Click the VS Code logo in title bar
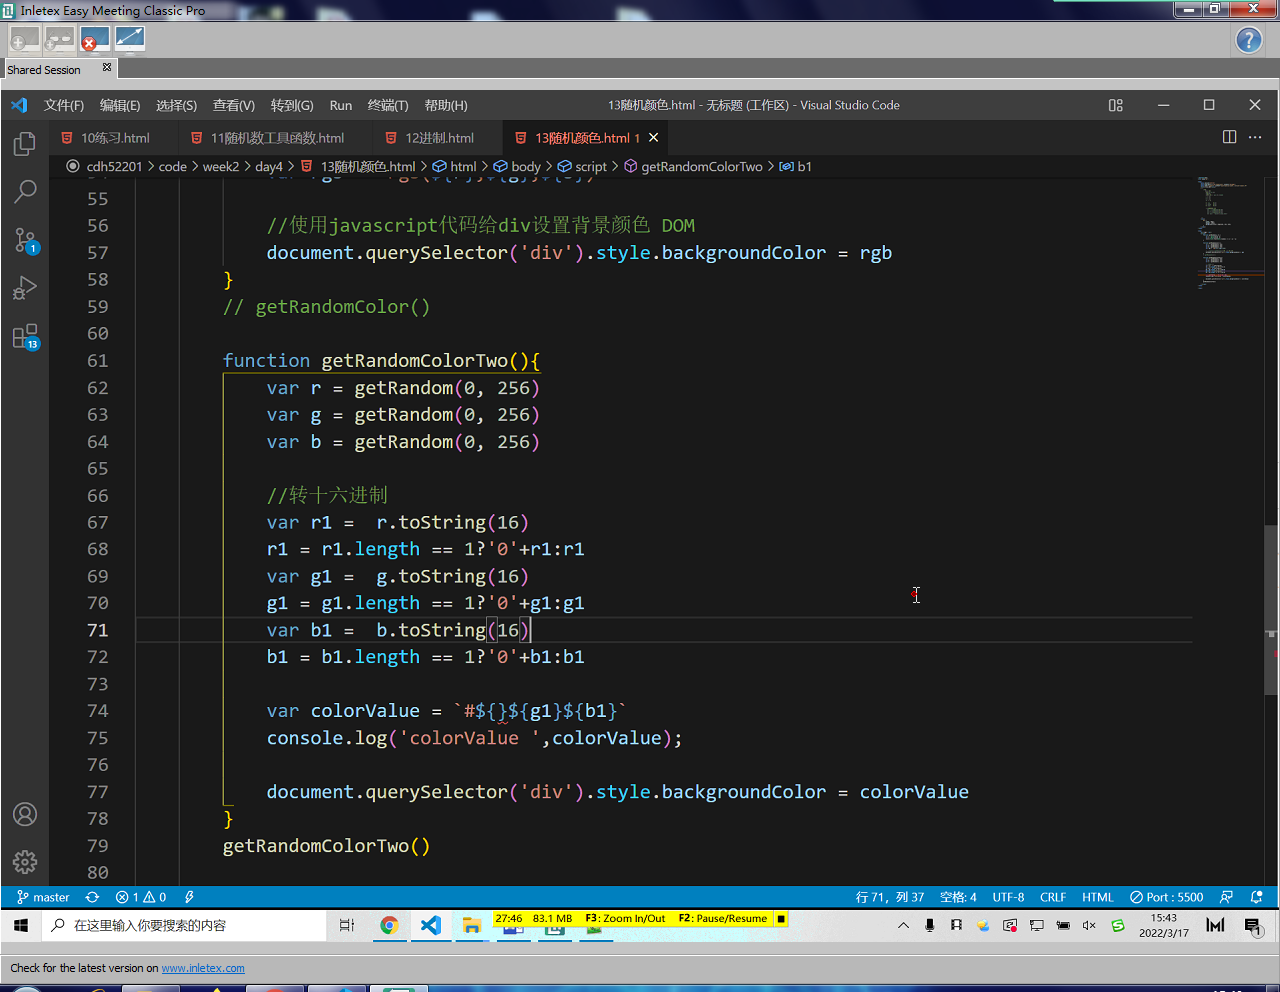1280x992 pixels. pyautogui.click(x=19, y=105)
